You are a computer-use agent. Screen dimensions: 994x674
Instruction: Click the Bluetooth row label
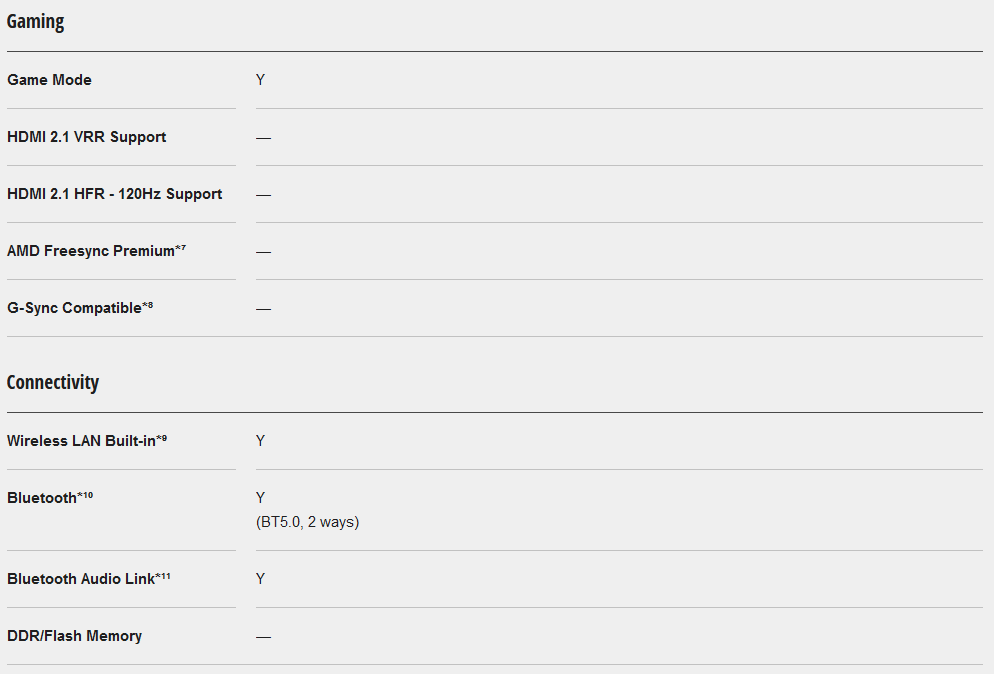(41, 498)
